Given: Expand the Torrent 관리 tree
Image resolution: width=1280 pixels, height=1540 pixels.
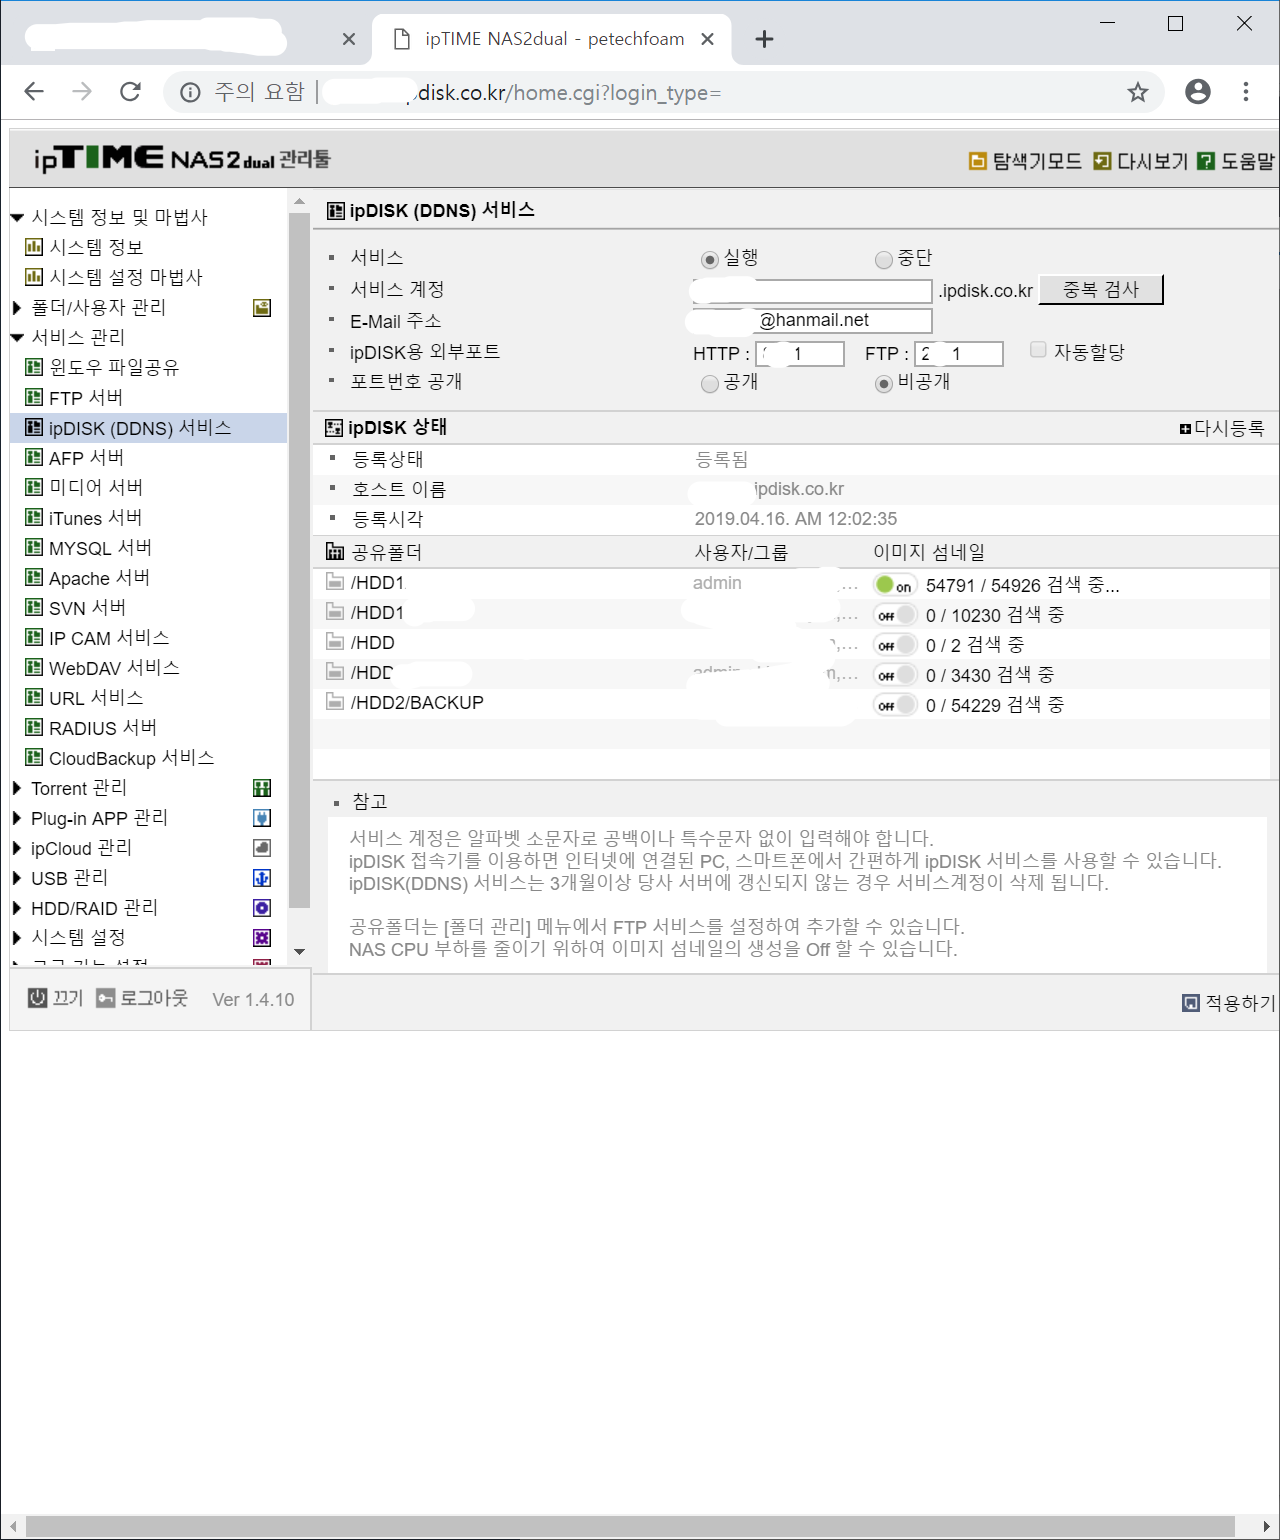Looking at the screenshot, I should click(x=17, y=788).
